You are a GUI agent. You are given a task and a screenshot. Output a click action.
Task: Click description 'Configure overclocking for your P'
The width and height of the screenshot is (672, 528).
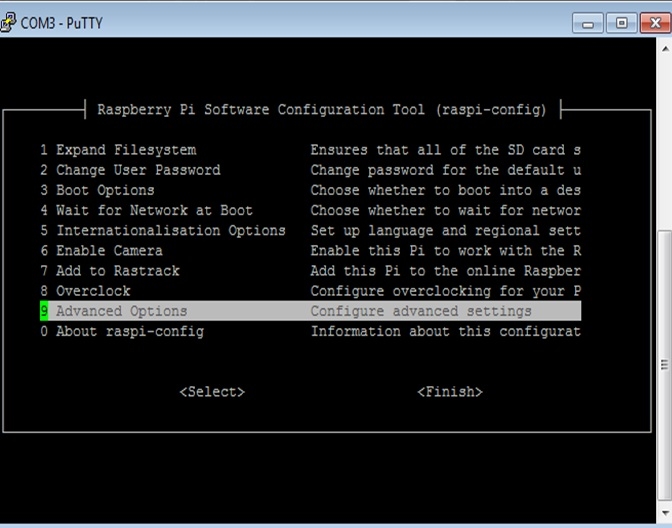(x=446, y=291)
